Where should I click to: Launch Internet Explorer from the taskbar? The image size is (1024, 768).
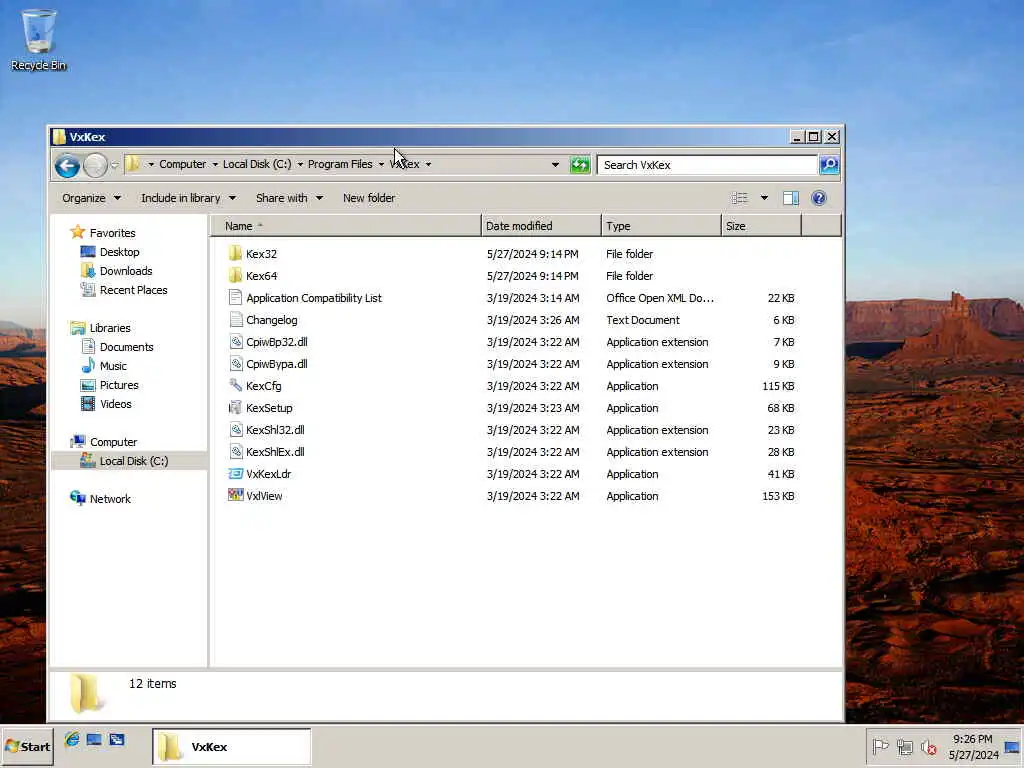tap(72, 739)
